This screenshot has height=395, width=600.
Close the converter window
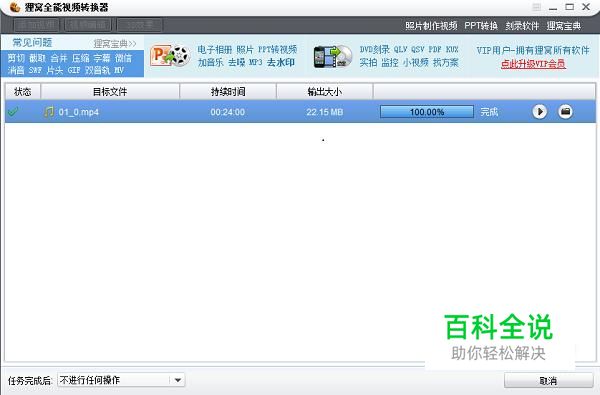coord(586,7)
